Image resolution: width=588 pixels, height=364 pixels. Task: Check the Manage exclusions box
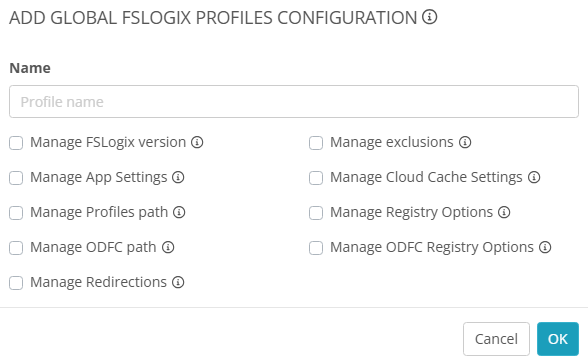pos(316,143)
